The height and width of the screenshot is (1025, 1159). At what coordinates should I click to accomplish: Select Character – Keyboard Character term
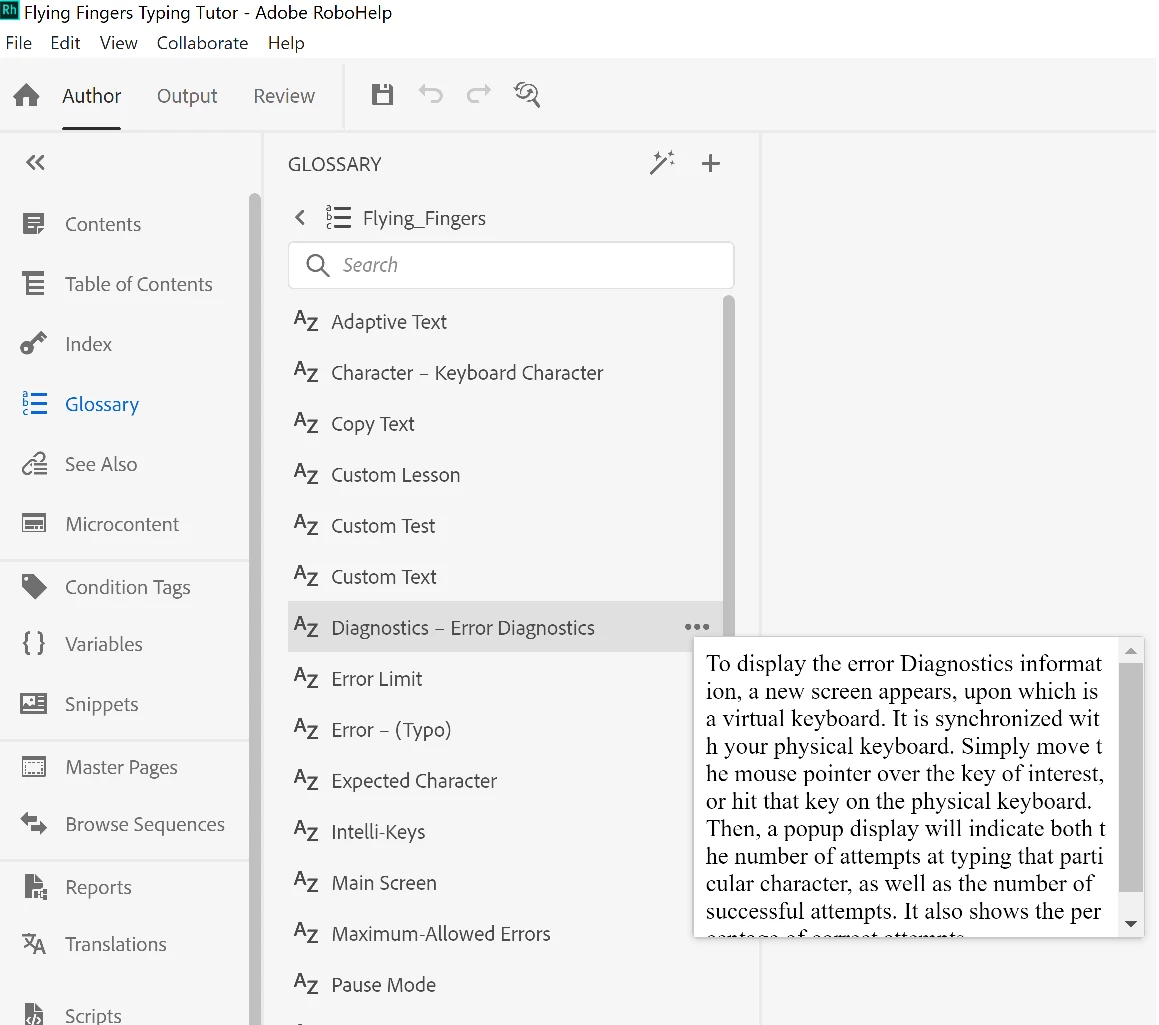coord(505,372)
